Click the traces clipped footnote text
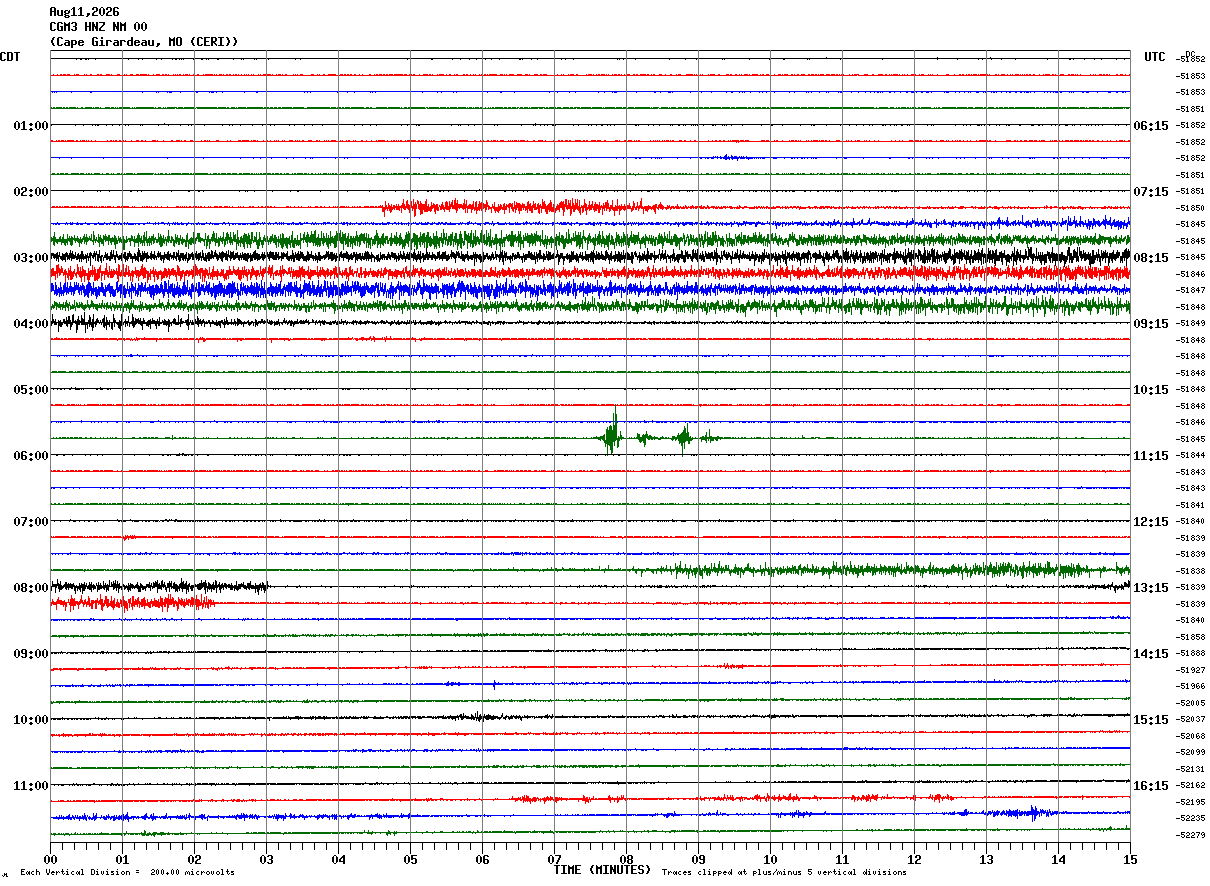This screenshot has height=886, width=1210. [784, 873]
